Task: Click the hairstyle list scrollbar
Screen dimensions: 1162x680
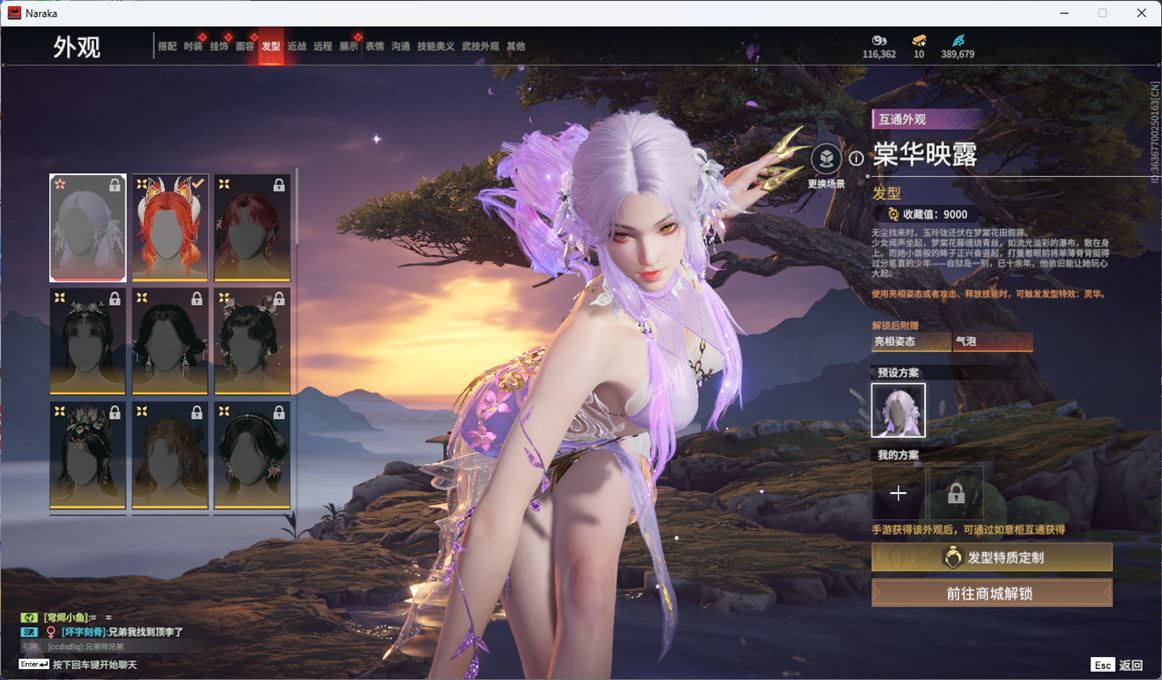Action: pos(296,207)
